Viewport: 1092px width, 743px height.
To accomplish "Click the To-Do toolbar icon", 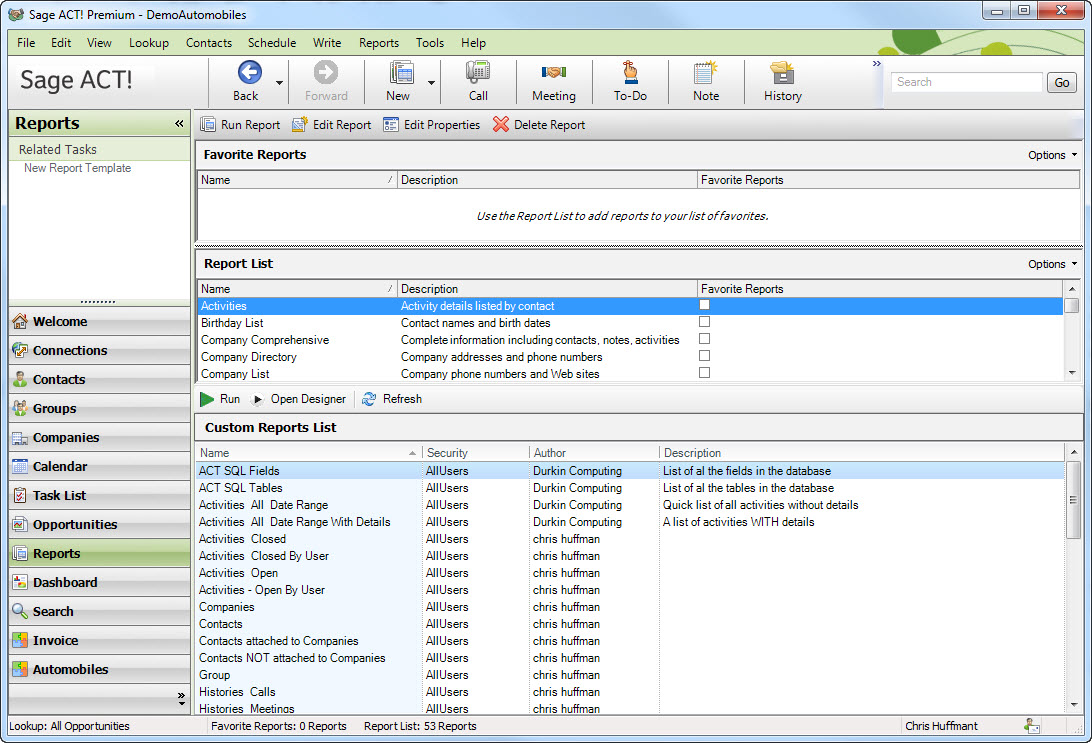I will pyautogui.click(x=630, y=72).
